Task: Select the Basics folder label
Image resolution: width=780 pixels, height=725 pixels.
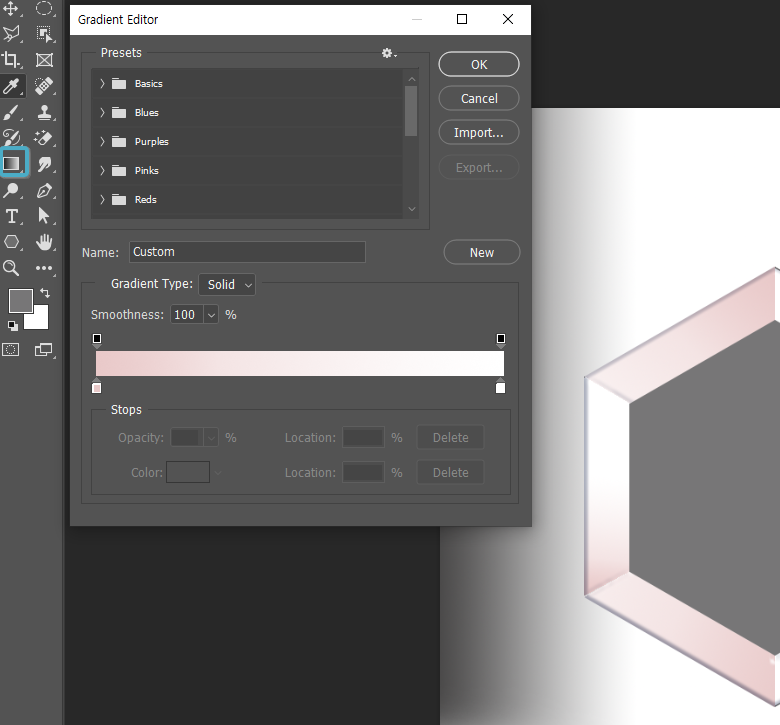Action: (149, 84)
